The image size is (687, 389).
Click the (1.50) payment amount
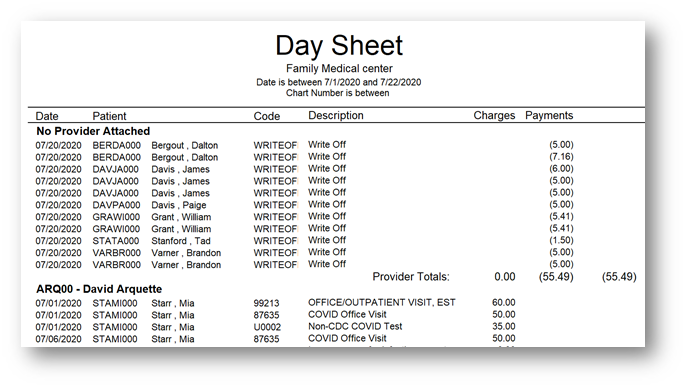coord(561,240)
